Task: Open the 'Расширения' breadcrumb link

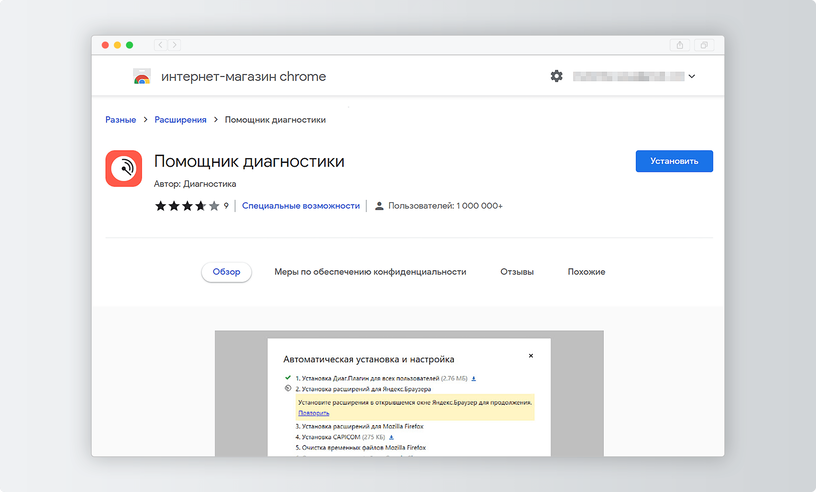Action: pos(180,120)
